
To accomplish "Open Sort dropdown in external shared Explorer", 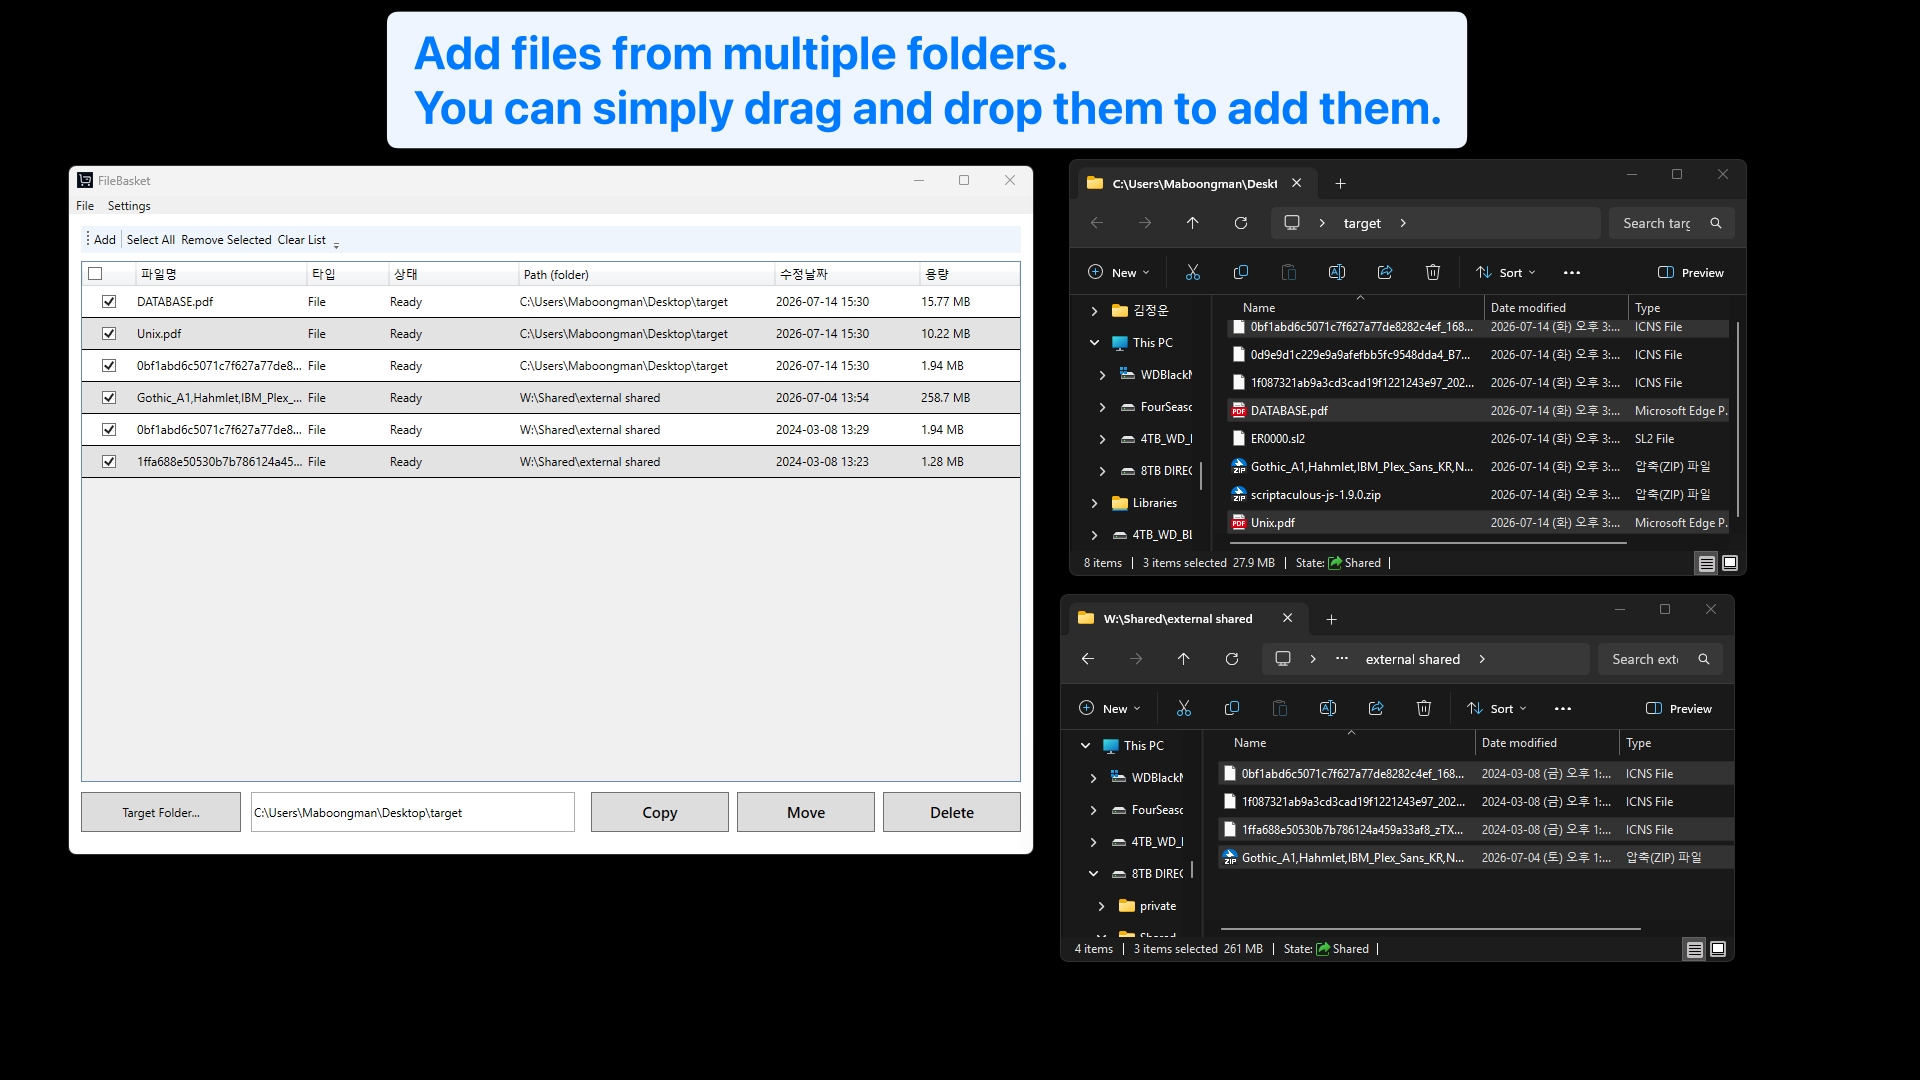I will coord(1497,708).
